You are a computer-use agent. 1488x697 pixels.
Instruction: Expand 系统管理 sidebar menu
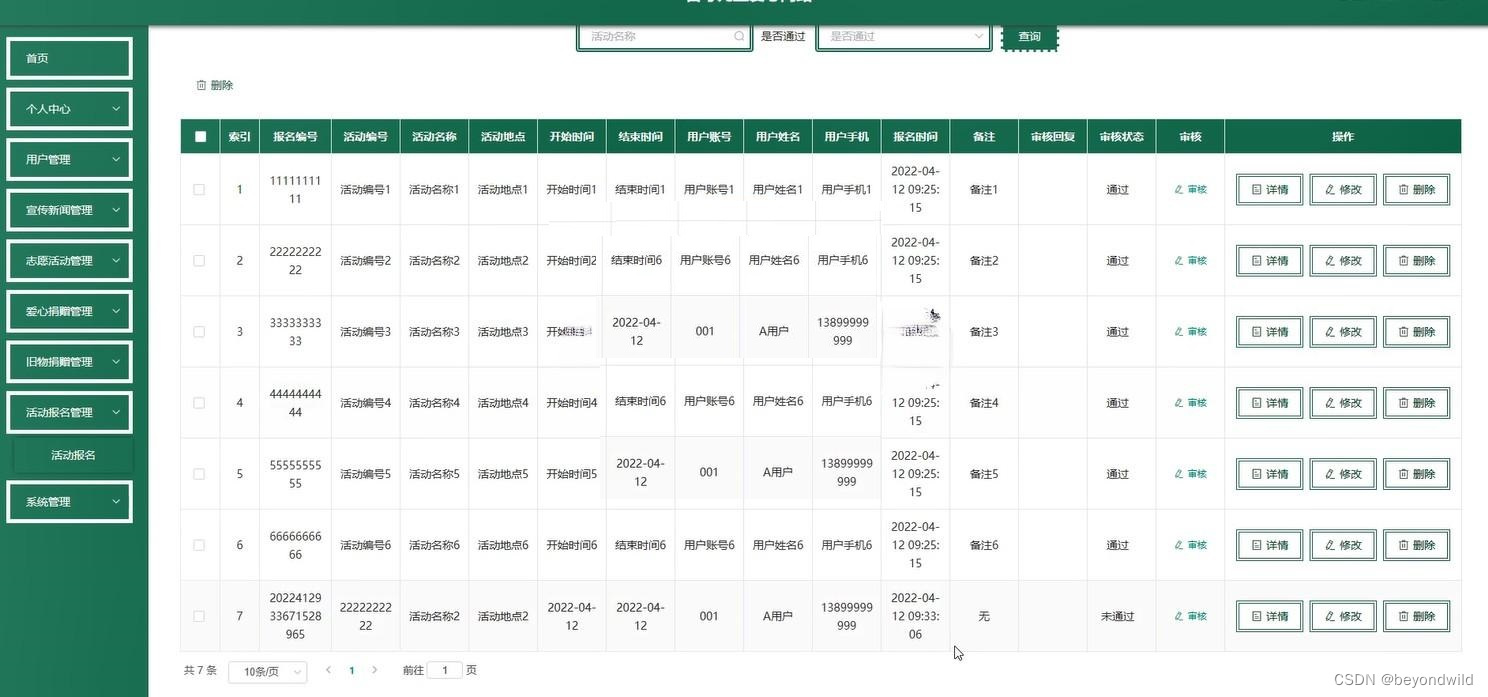point(69,502)
